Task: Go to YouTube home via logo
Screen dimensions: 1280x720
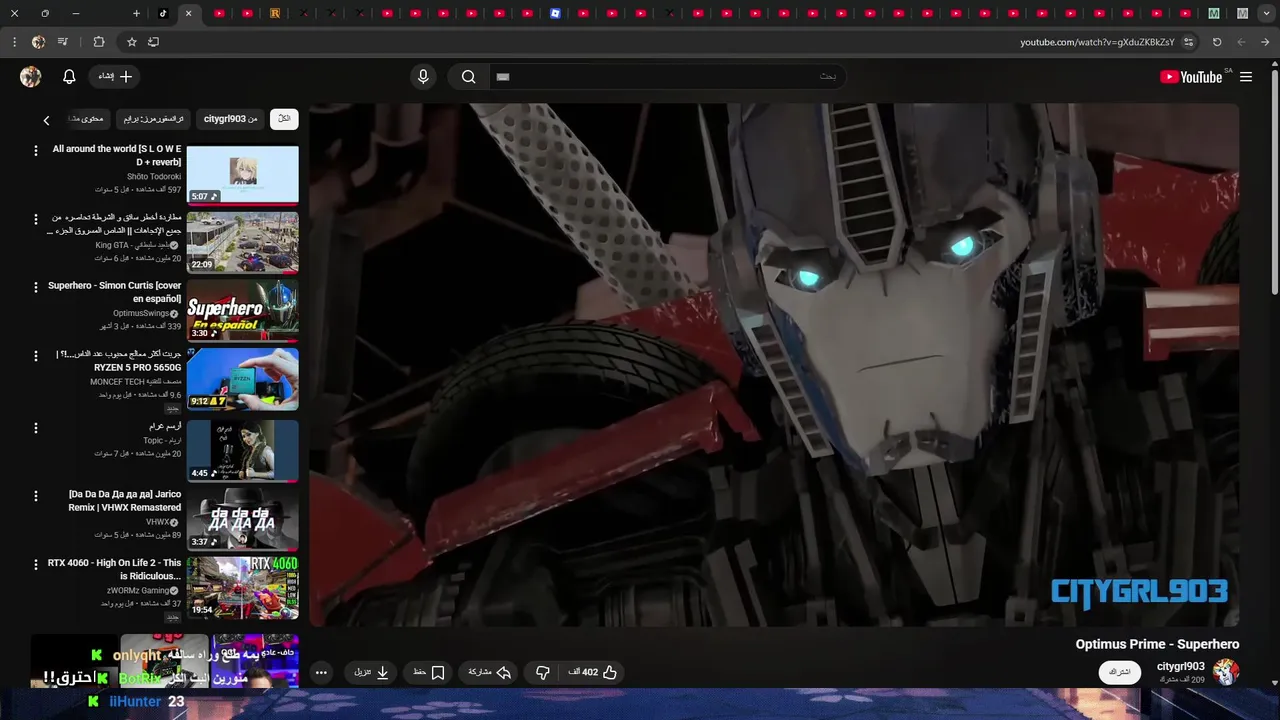Action: pyautogui.click(x=1191, y=77)
